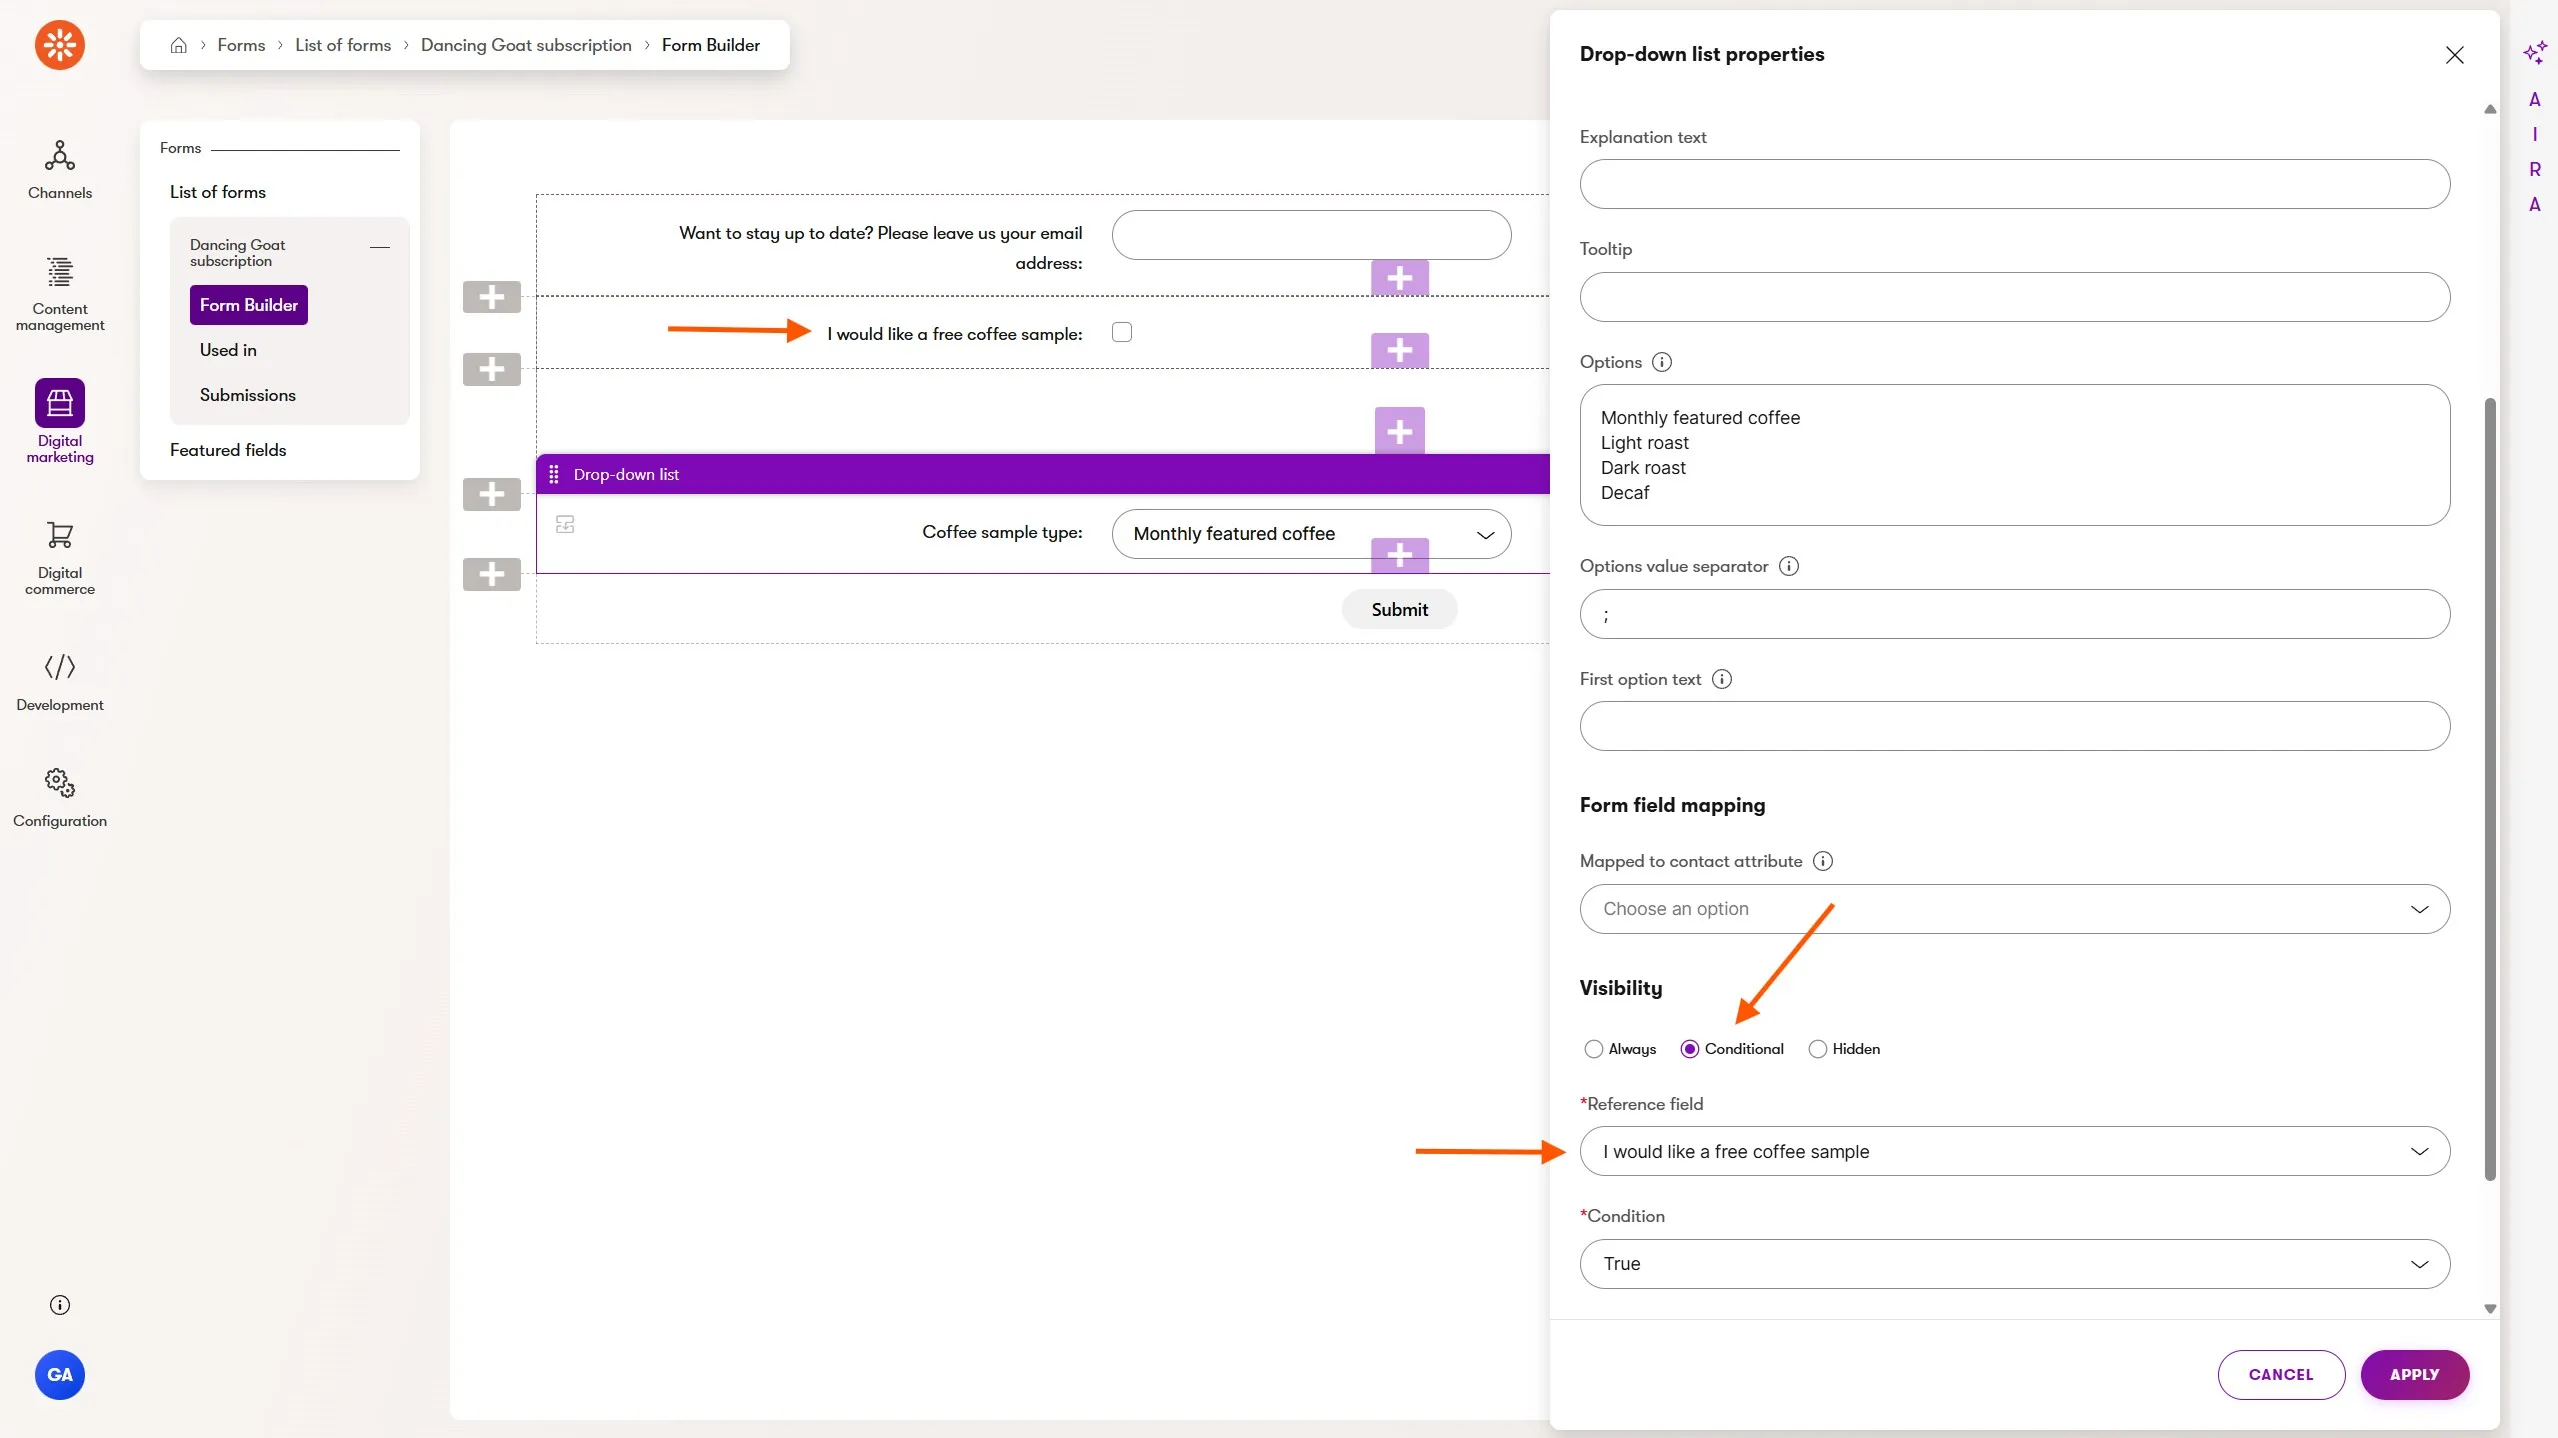Viewport: 2558px width, 1438px height.
Task: Check the free coffee sample checkbox
Action: (1122, 332)
